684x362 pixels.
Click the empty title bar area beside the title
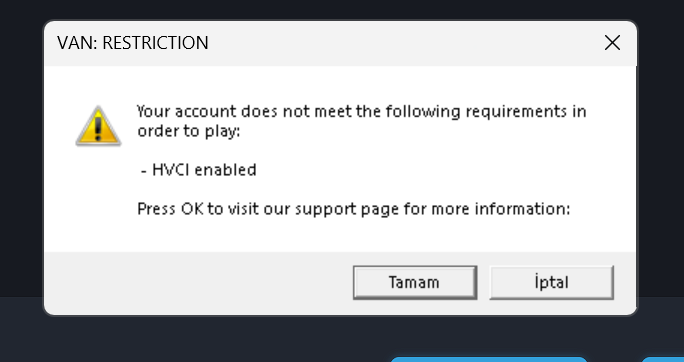tap(401, 43)
